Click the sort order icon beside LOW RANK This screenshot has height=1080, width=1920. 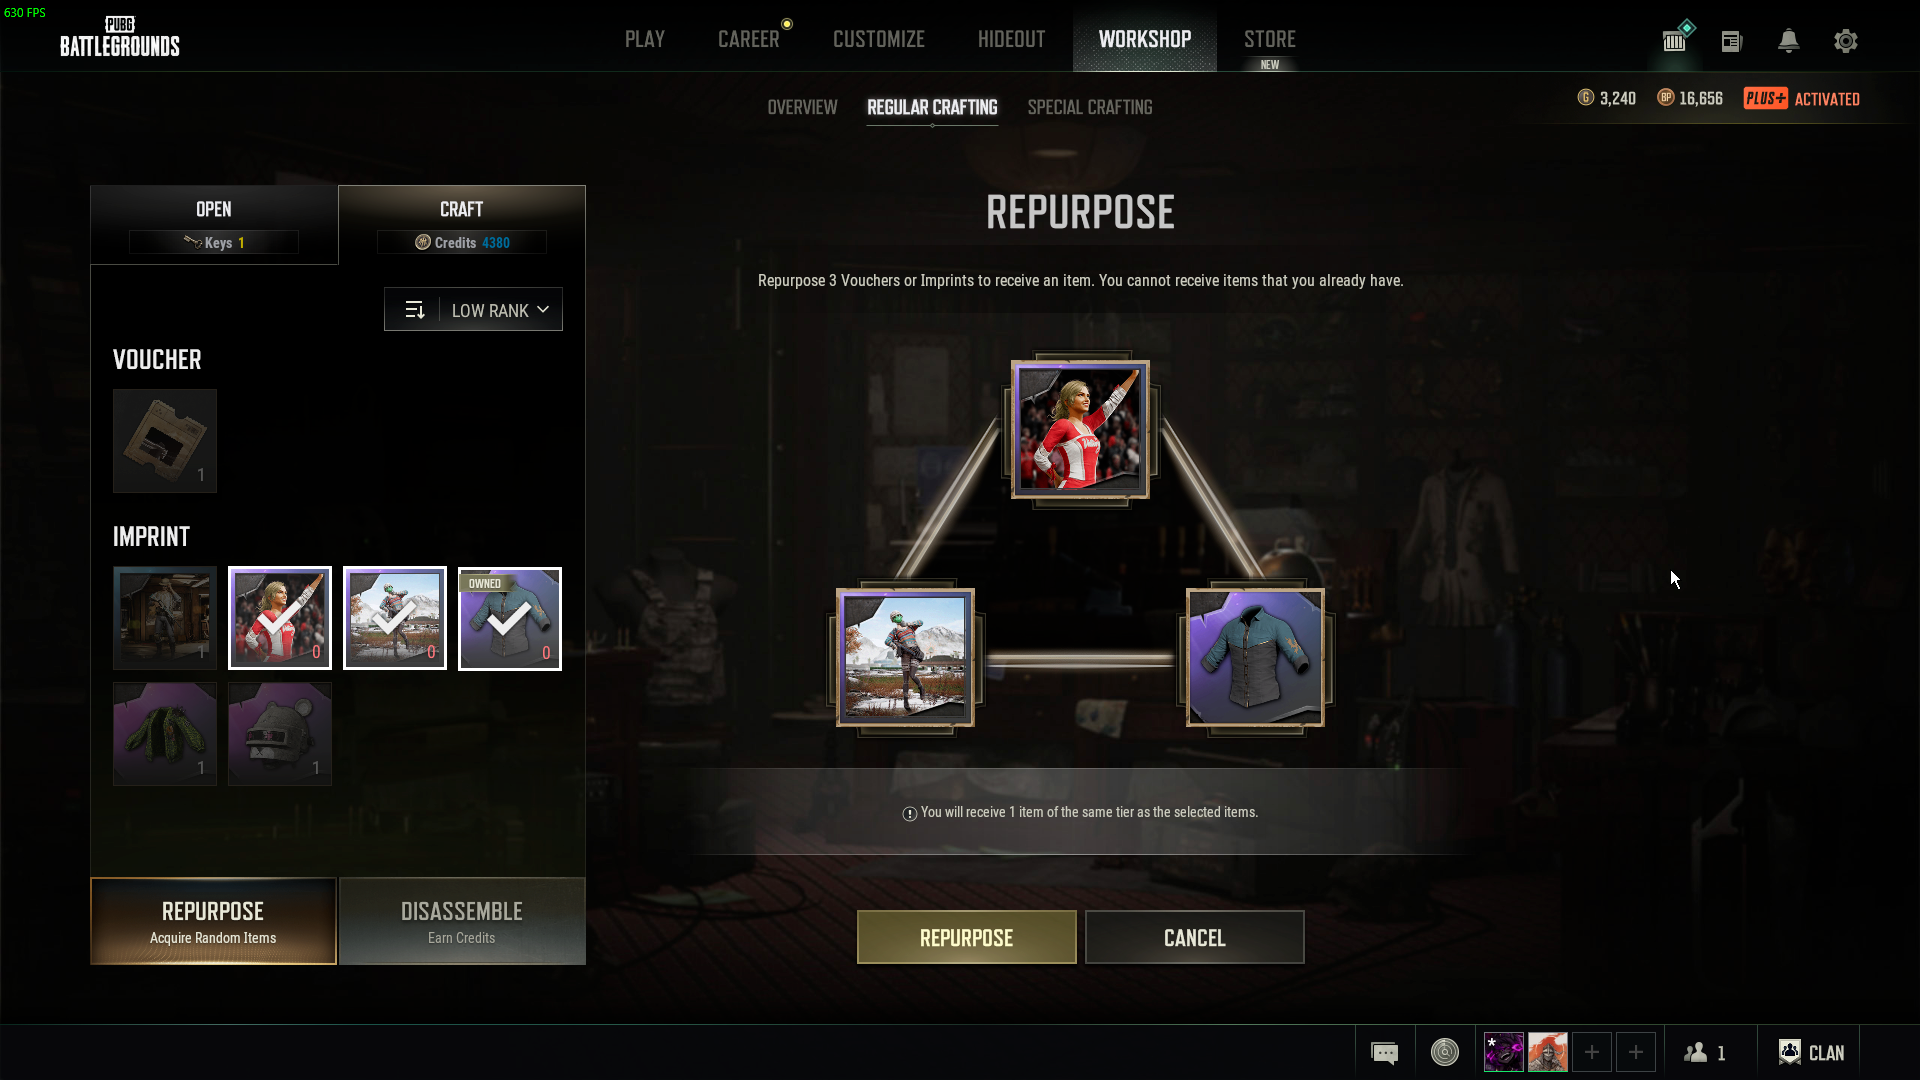pyautogui.click(x=414, y=310)
